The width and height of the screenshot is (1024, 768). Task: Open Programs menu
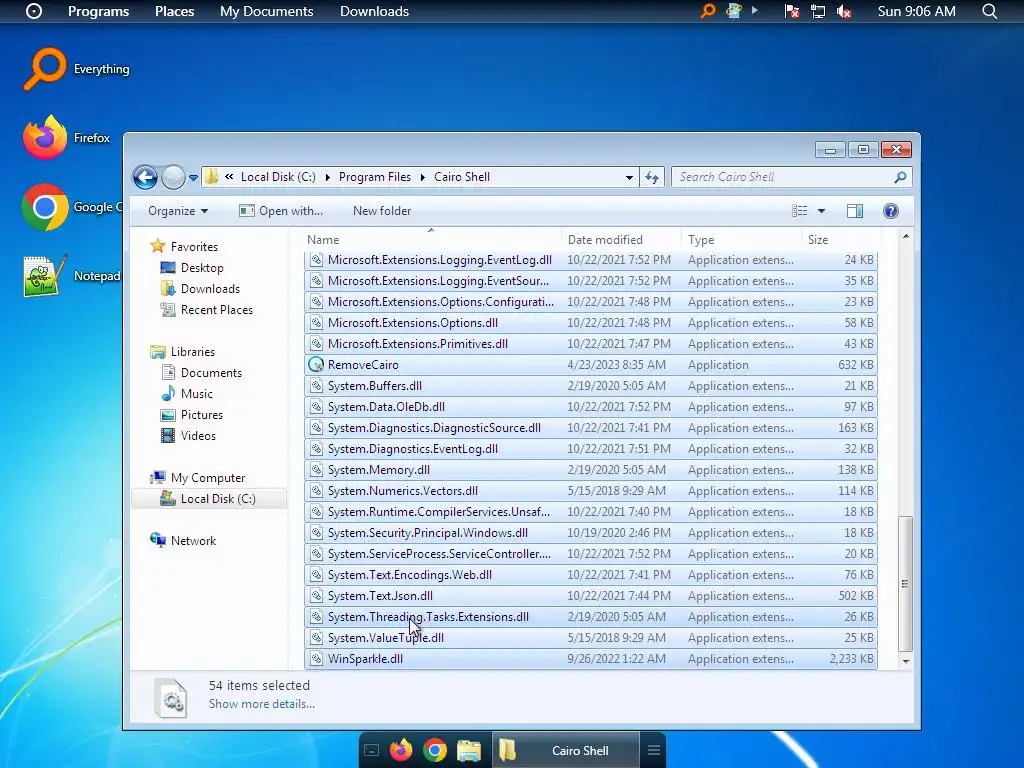coord(99,11)
